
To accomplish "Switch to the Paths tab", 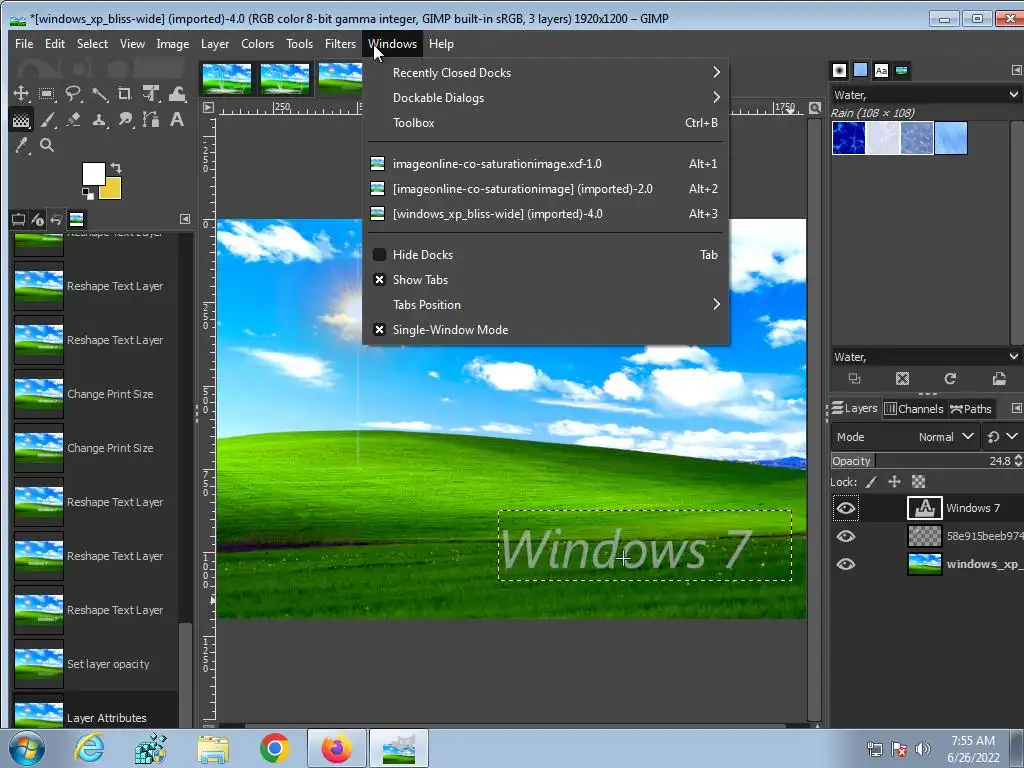I will [971, 409].
